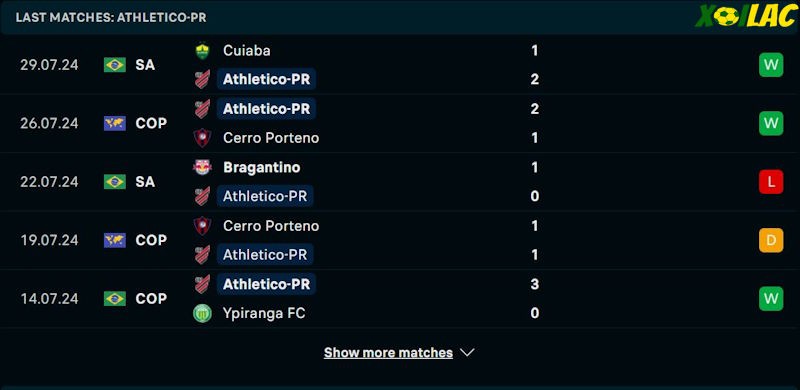Click W badge for Cuiaba match
This screenshot has width=800, height=390.
point(771,65)
